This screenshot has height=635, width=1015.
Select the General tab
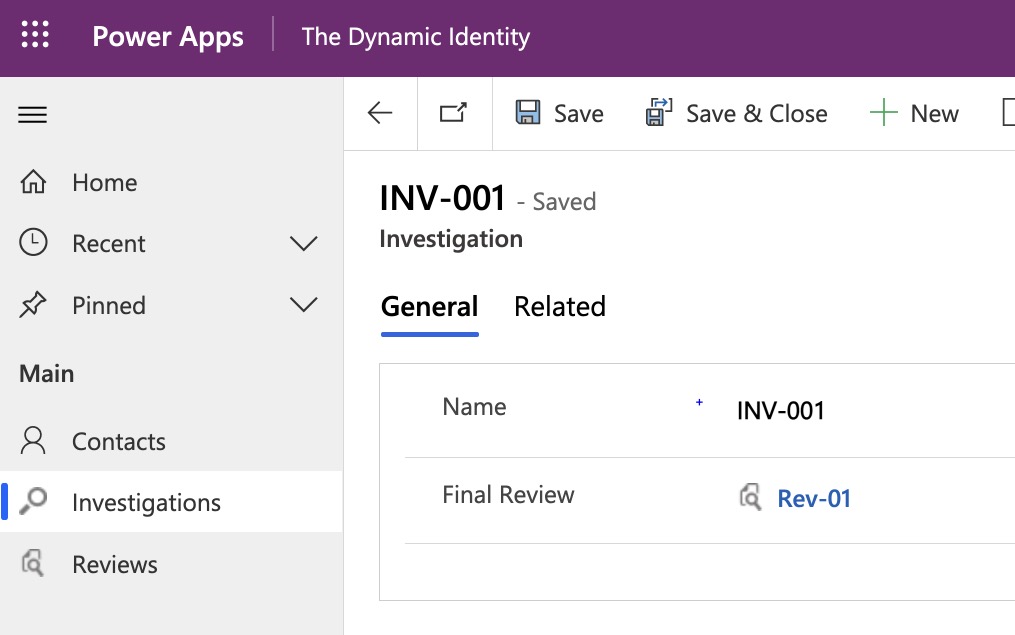429,306
